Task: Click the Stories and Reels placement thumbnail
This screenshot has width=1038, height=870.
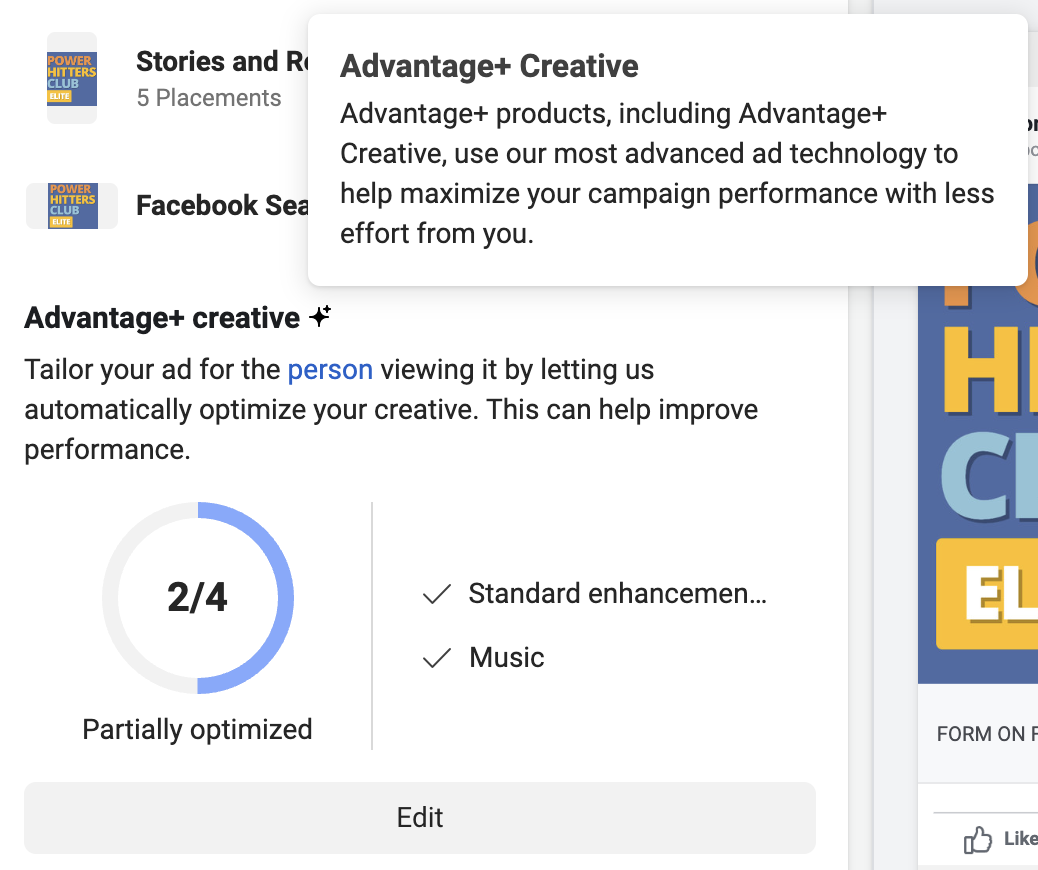Action: (x=71, y=78)
